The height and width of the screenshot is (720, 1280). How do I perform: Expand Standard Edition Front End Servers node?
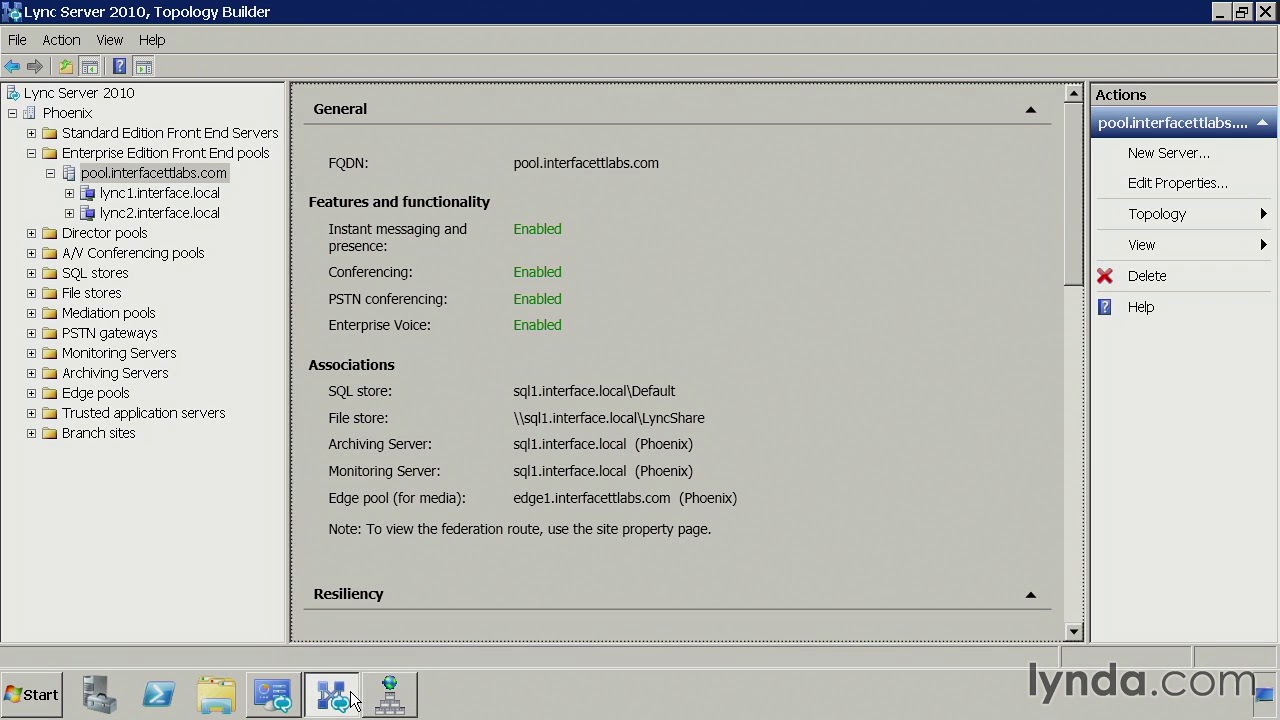point(31,133)
